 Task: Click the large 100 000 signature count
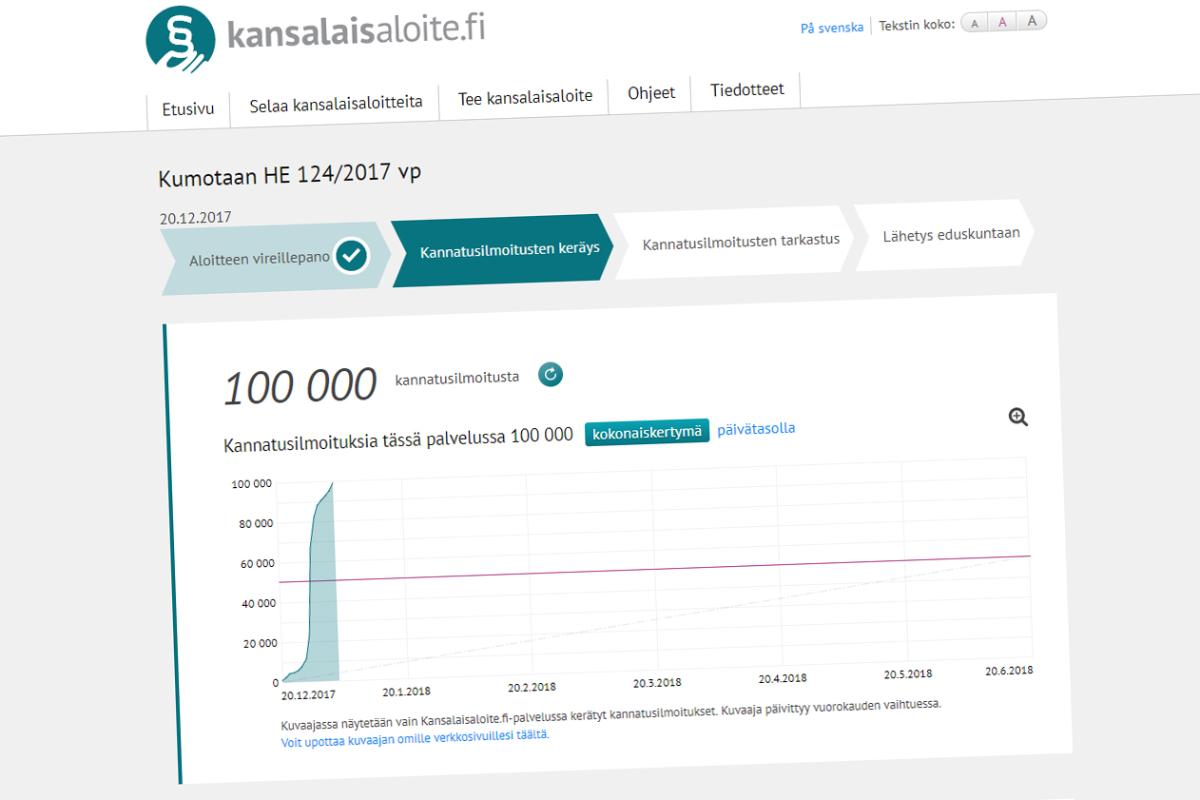pyautogui.click(x=300, y=386)
